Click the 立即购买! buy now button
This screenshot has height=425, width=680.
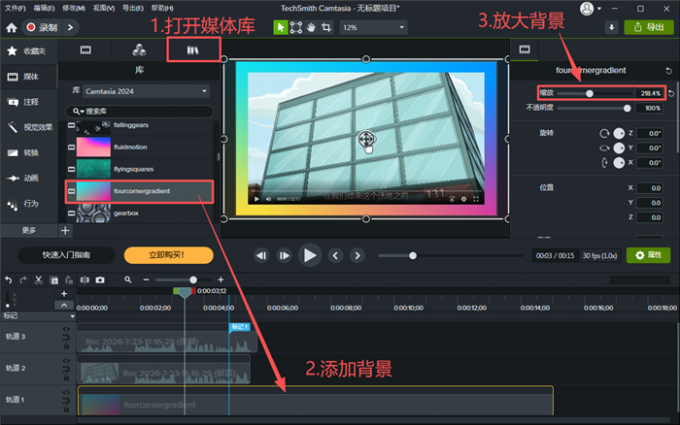169,255
